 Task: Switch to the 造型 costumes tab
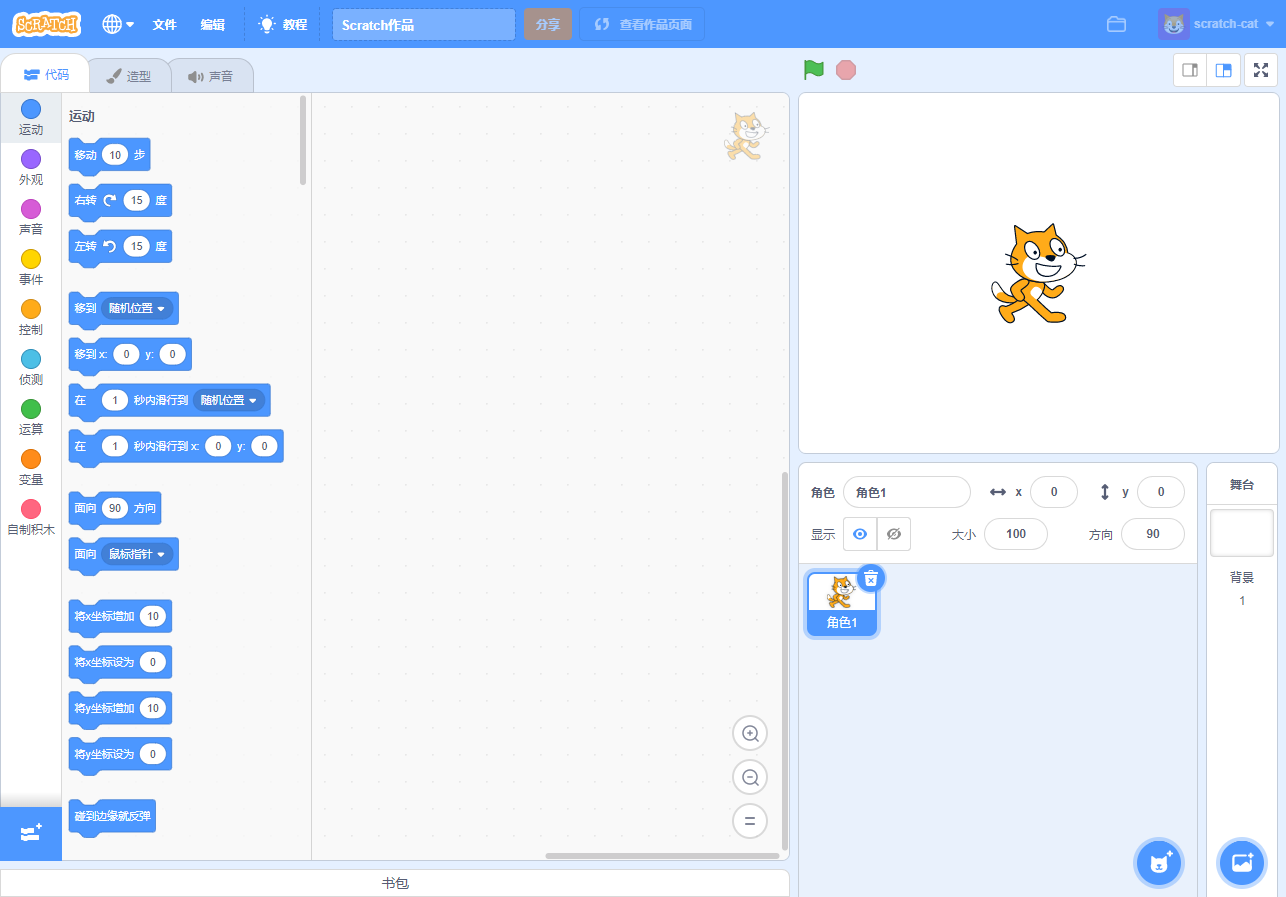tap(129, 76)
